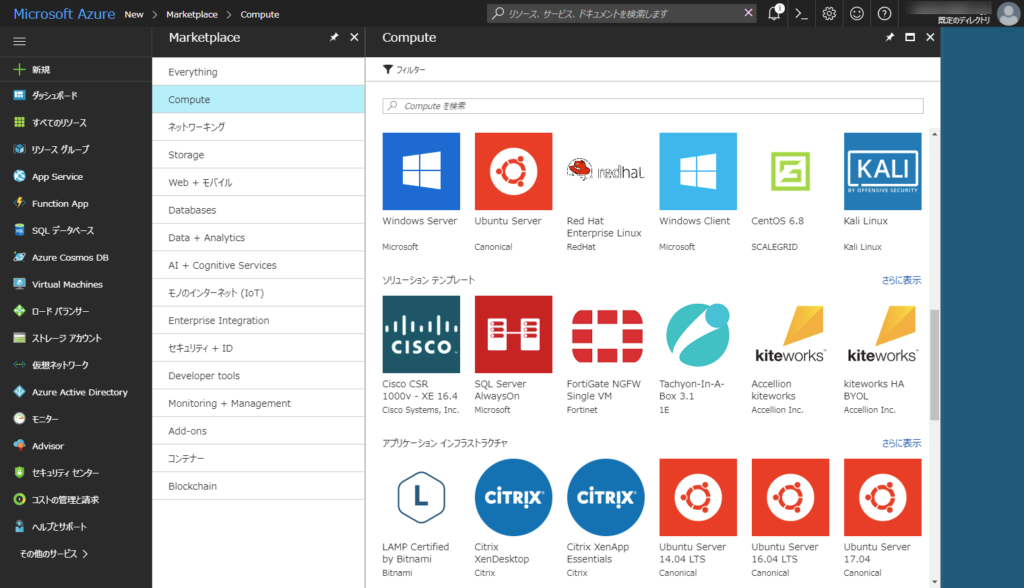The height and width of the screenshot is (588, 1024).
Task: Focus the Compute を検索 search field
Action: tap(653, 106)
